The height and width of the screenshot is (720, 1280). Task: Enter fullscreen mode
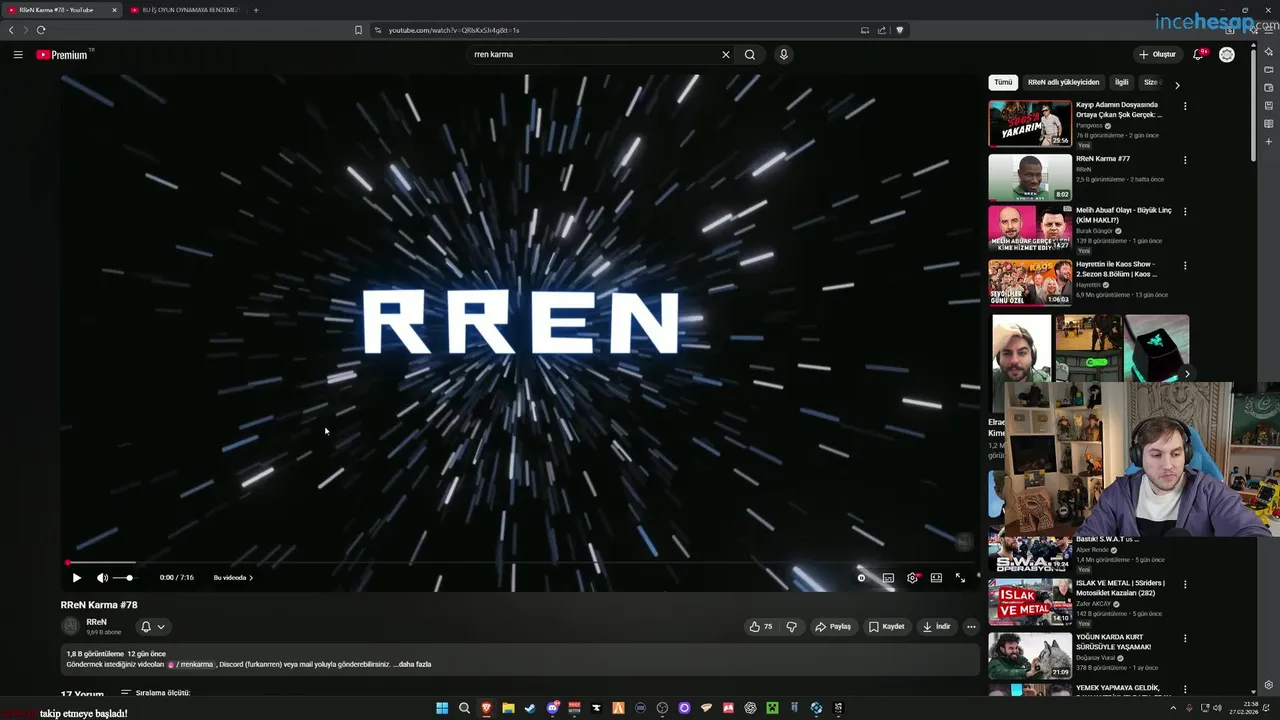tap(960, 577)
